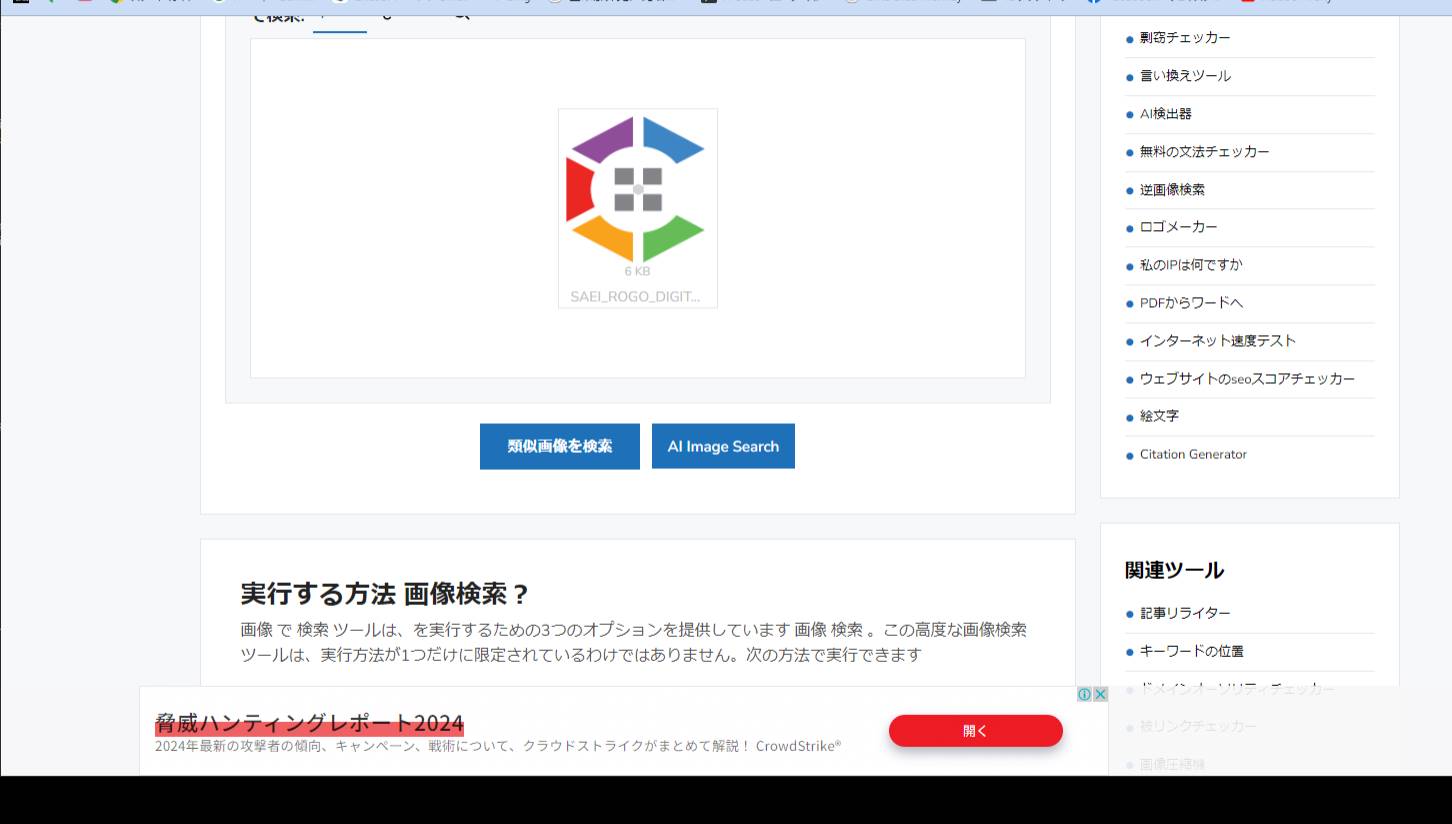Viewport: 1452px width, 824px height.
Task: Click the AI Image Search button
Action: 723,446
